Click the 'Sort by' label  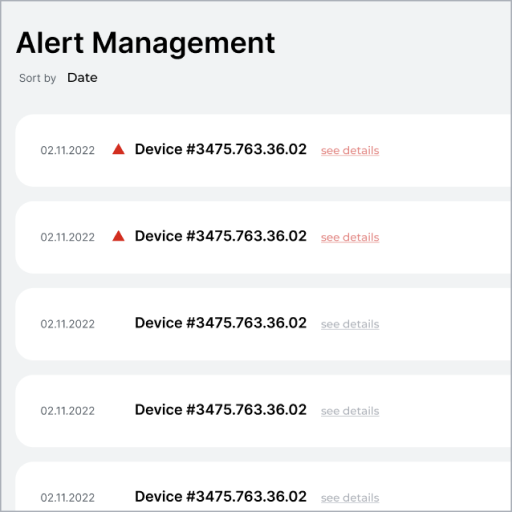(x=37, y=78)
